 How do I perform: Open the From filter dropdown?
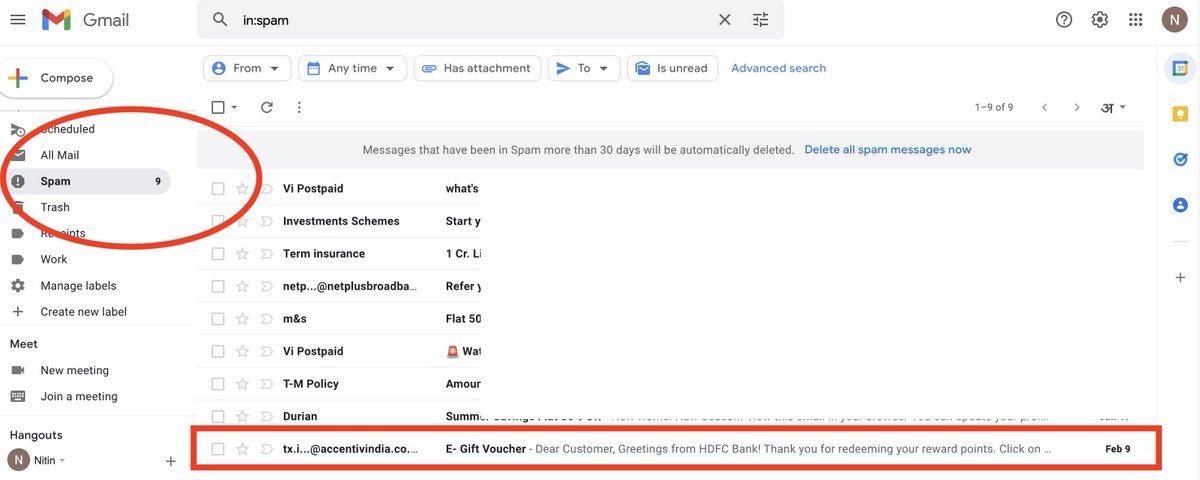click(x=248, y=68)
